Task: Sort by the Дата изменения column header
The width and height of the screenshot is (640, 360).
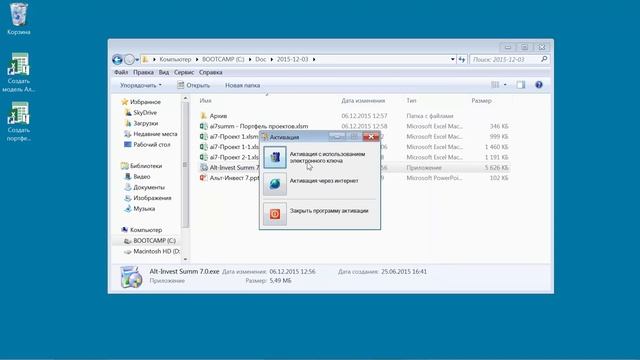Action: click(x=363, y=100)
